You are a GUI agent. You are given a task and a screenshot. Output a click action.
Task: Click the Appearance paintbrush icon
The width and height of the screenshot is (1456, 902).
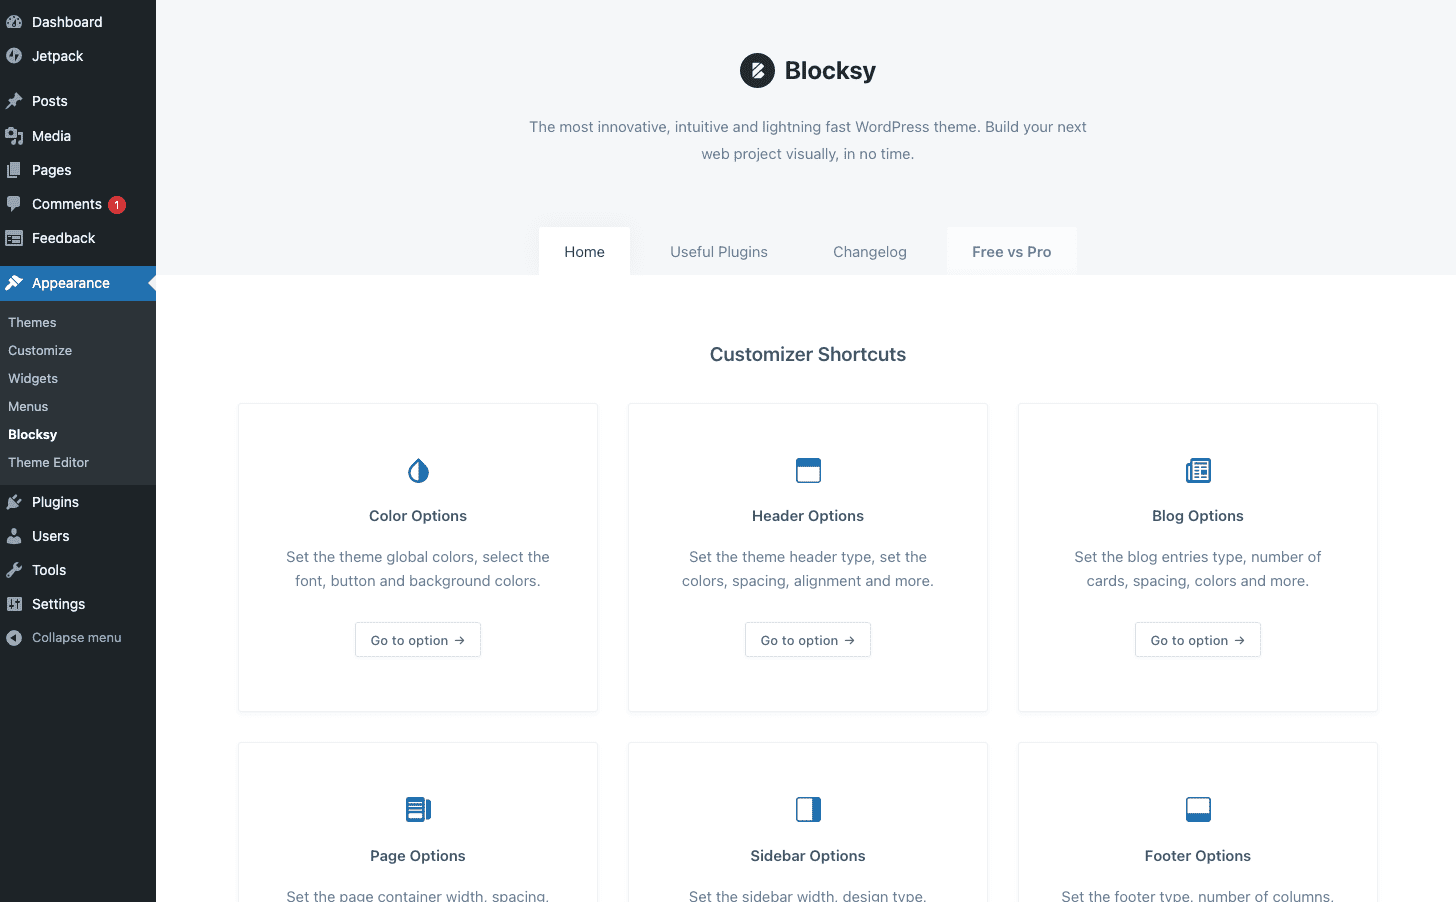(x=14, y=283)
